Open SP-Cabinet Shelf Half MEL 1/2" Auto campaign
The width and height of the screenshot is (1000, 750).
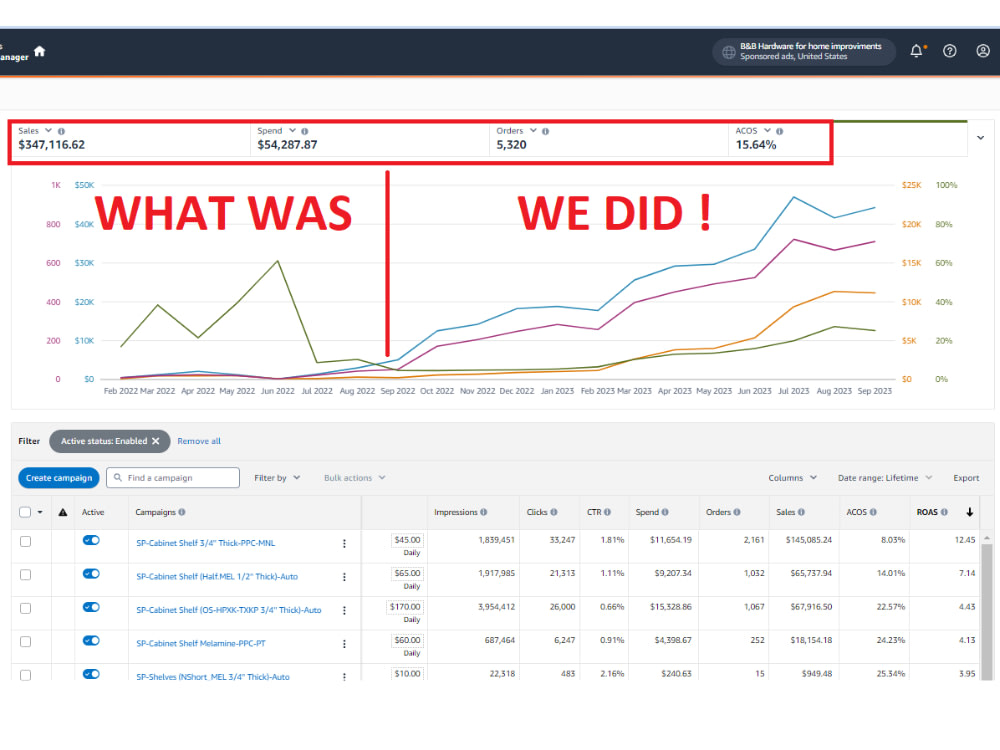click(217, 577)
